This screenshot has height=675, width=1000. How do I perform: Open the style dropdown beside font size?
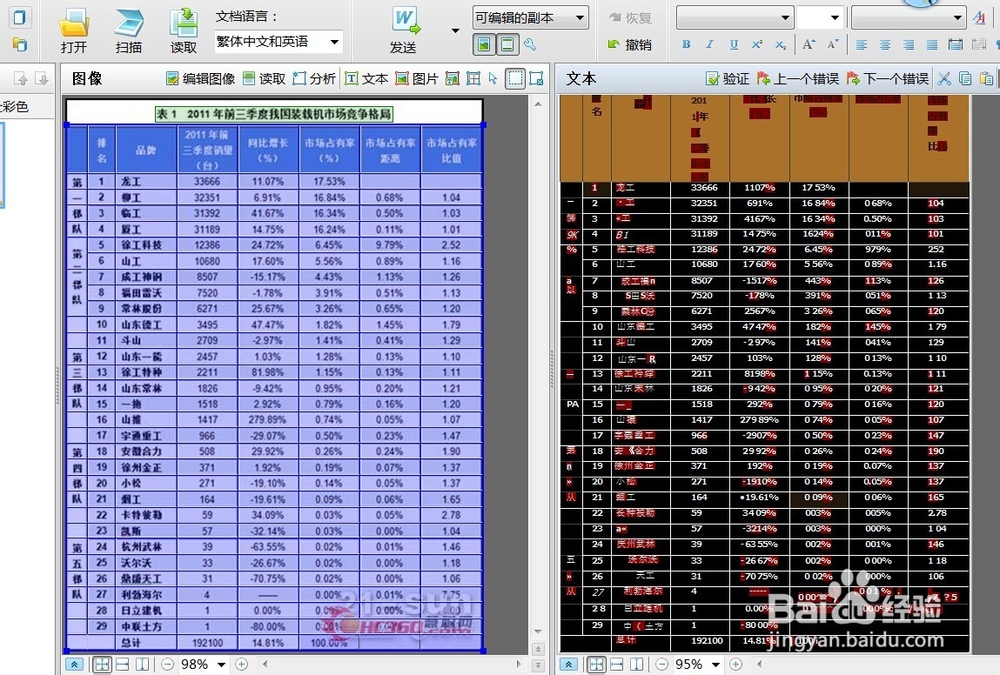pos(908,18)
